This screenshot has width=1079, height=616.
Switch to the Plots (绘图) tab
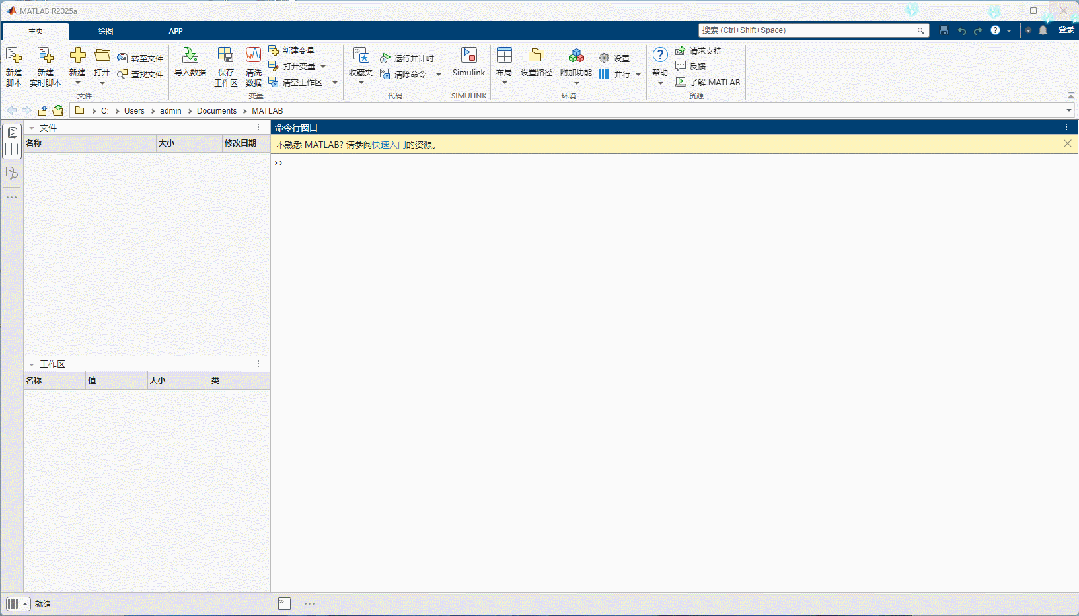pyautogui.click(x=105, y=31)
